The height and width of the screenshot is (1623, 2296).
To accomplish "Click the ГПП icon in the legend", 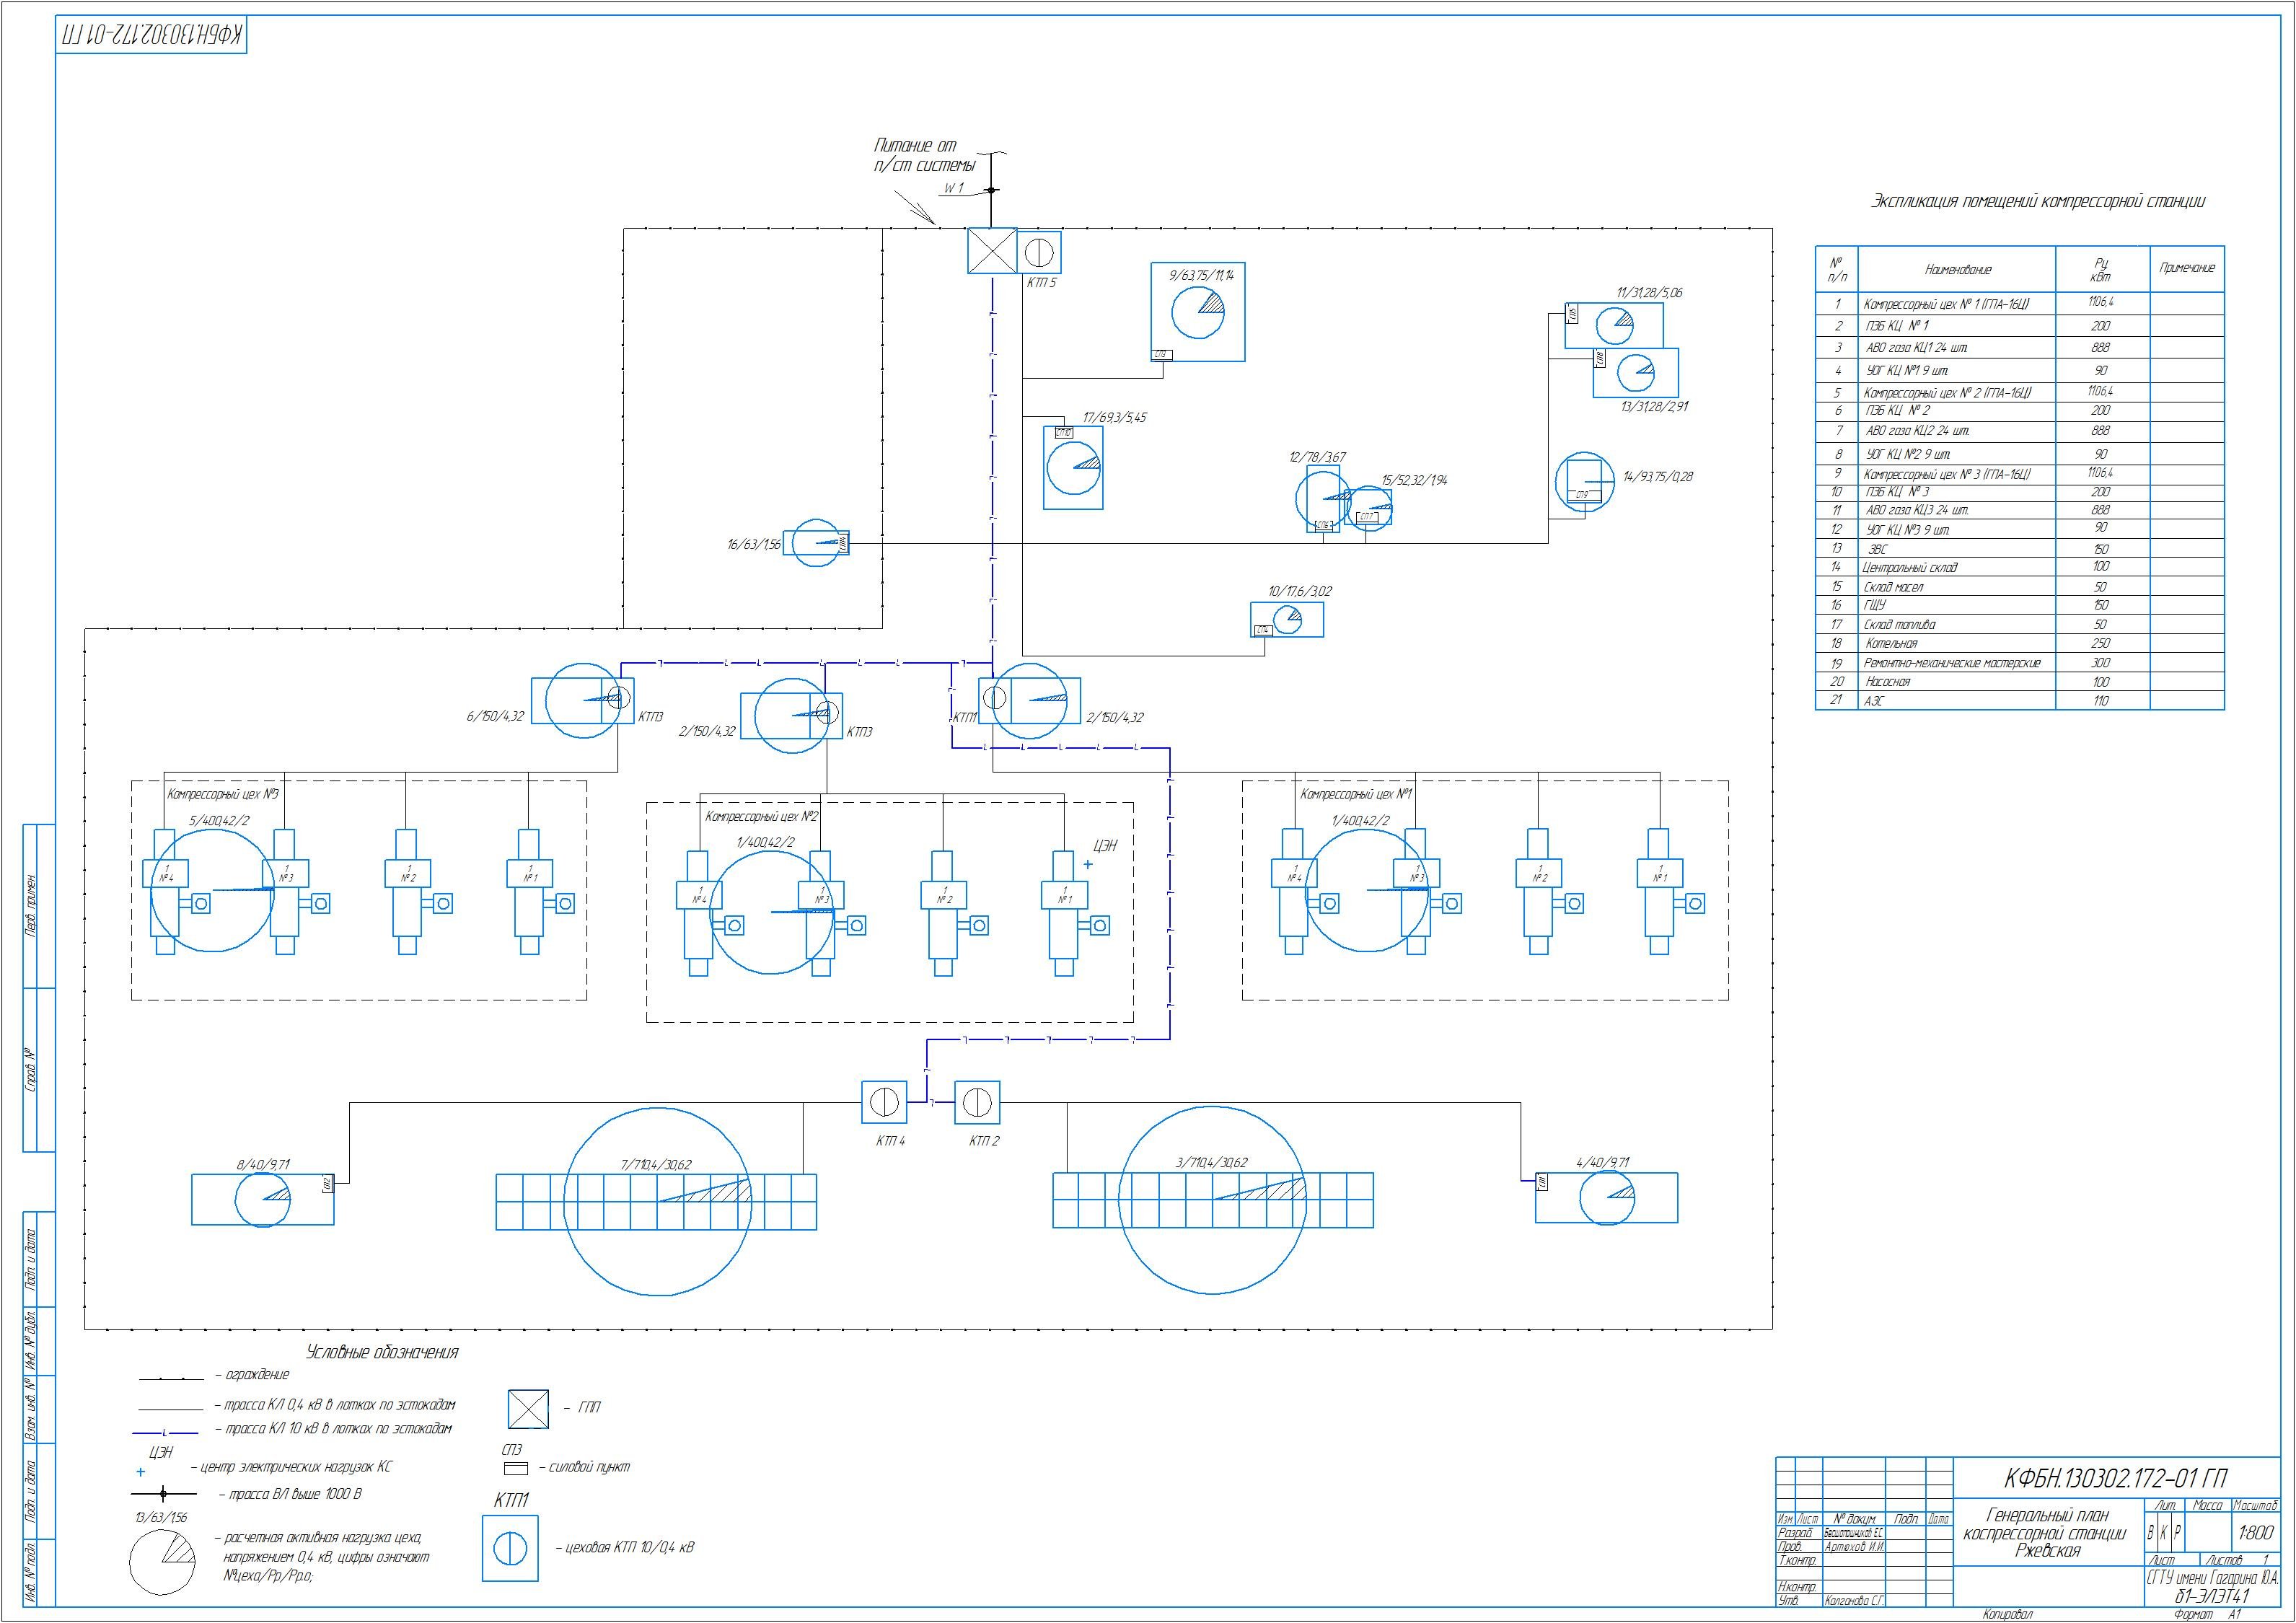I will pos(528,1409).
